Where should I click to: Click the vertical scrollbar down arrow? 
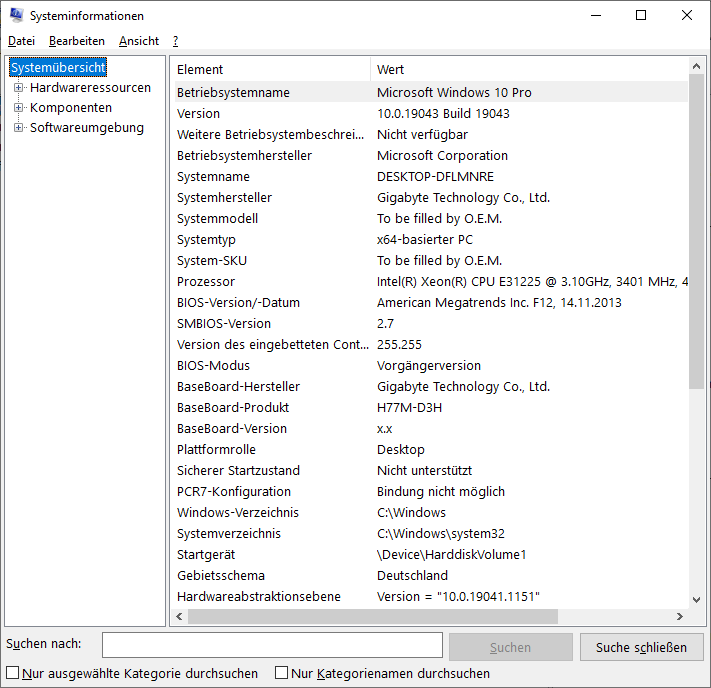click(x=696, y=600)
